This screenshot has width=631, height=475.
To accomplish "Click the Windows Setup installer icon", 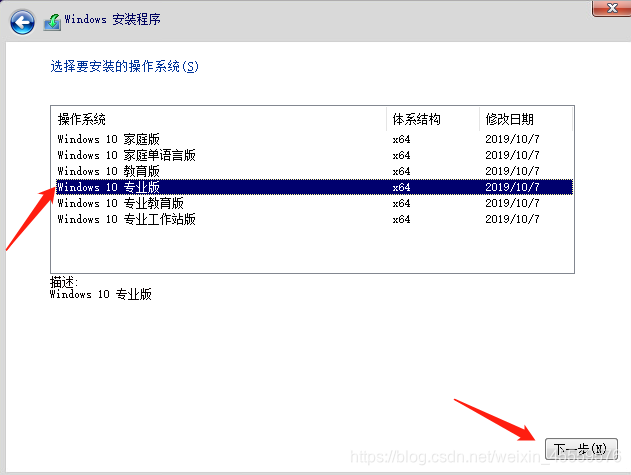I will [52, 22].
